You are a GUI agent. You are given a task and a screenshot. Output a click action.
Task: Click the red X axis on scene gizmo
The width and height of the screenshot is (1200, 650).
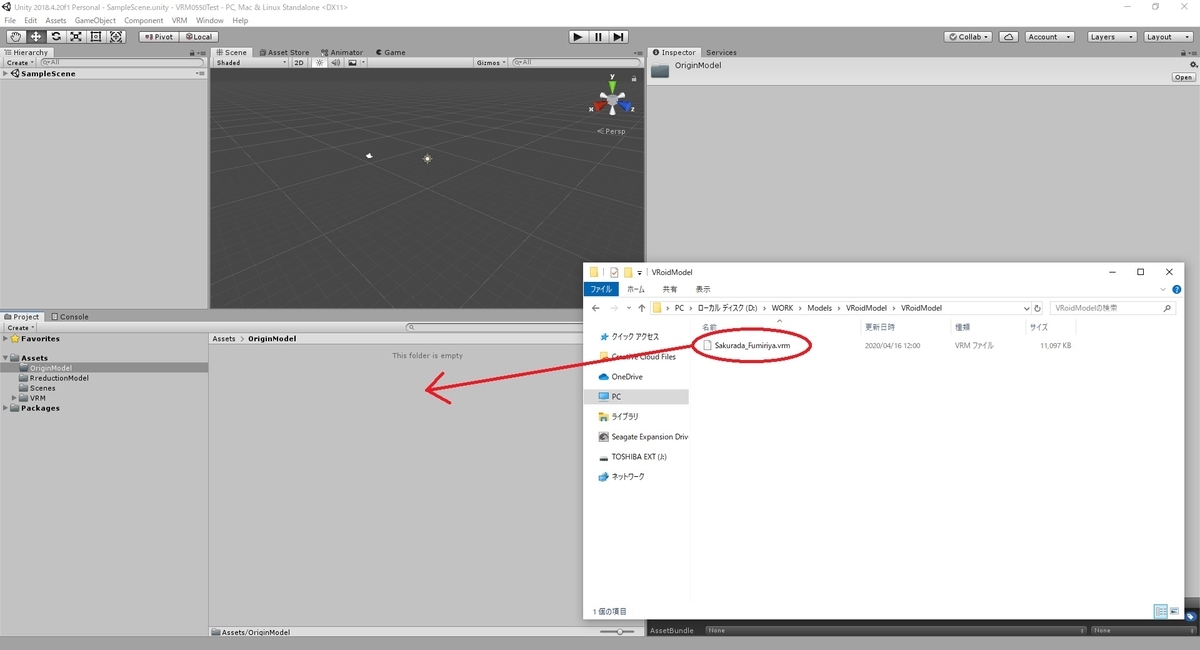pyautogui.click(x=598, y=105)
